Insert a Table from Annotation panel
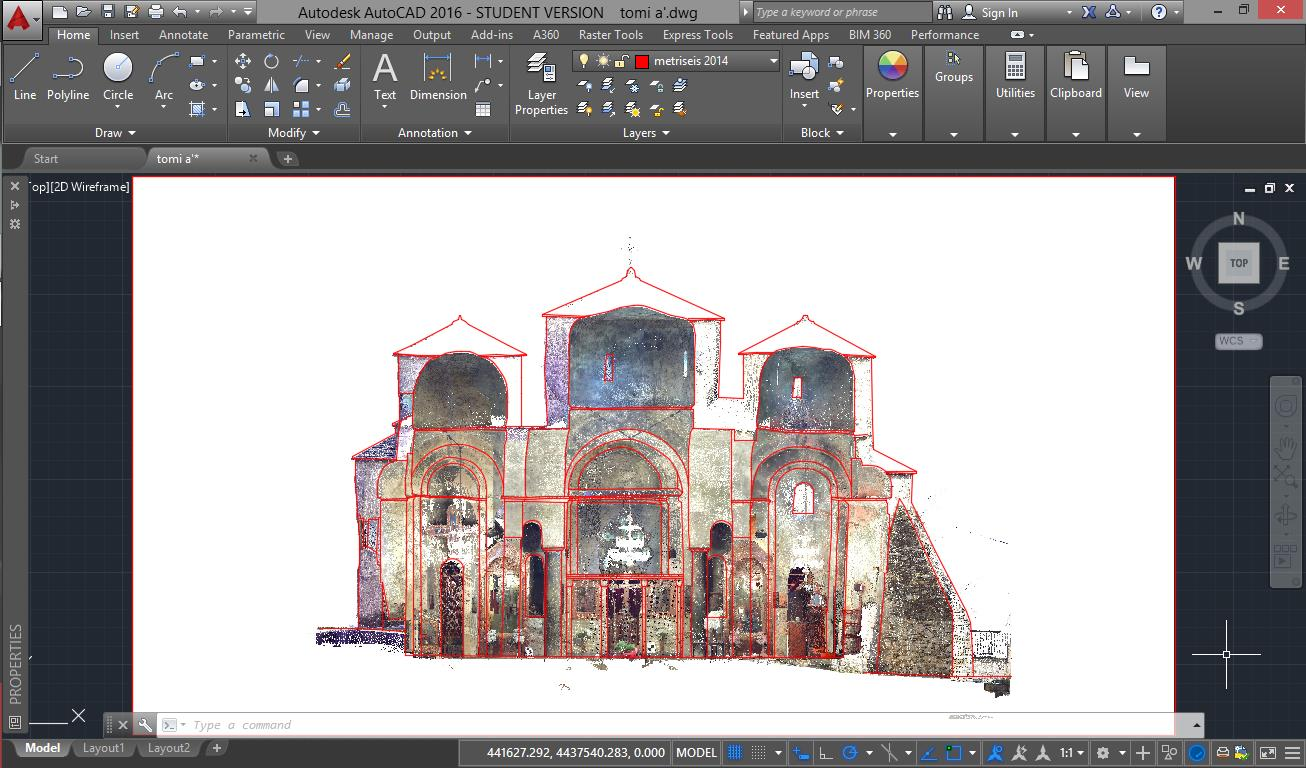1306x768 pixels. point(483,109)
